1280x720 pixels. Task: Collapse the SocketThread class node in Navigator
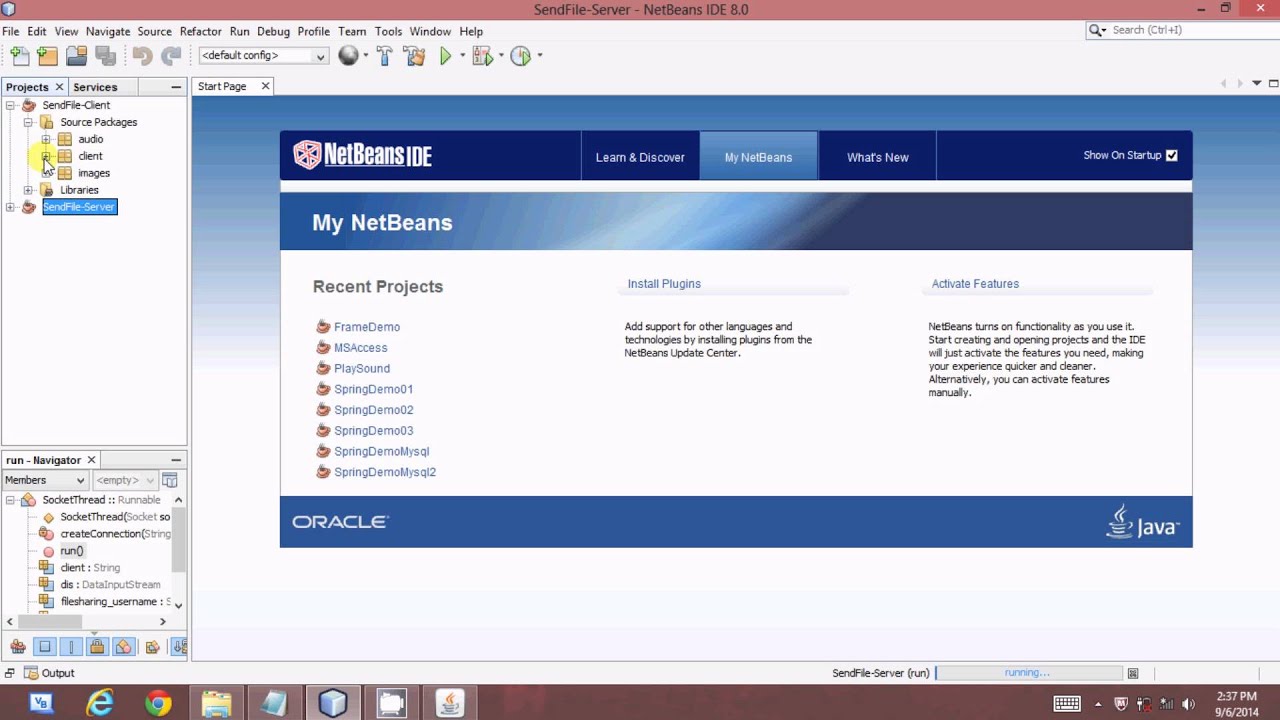(10, 500)
